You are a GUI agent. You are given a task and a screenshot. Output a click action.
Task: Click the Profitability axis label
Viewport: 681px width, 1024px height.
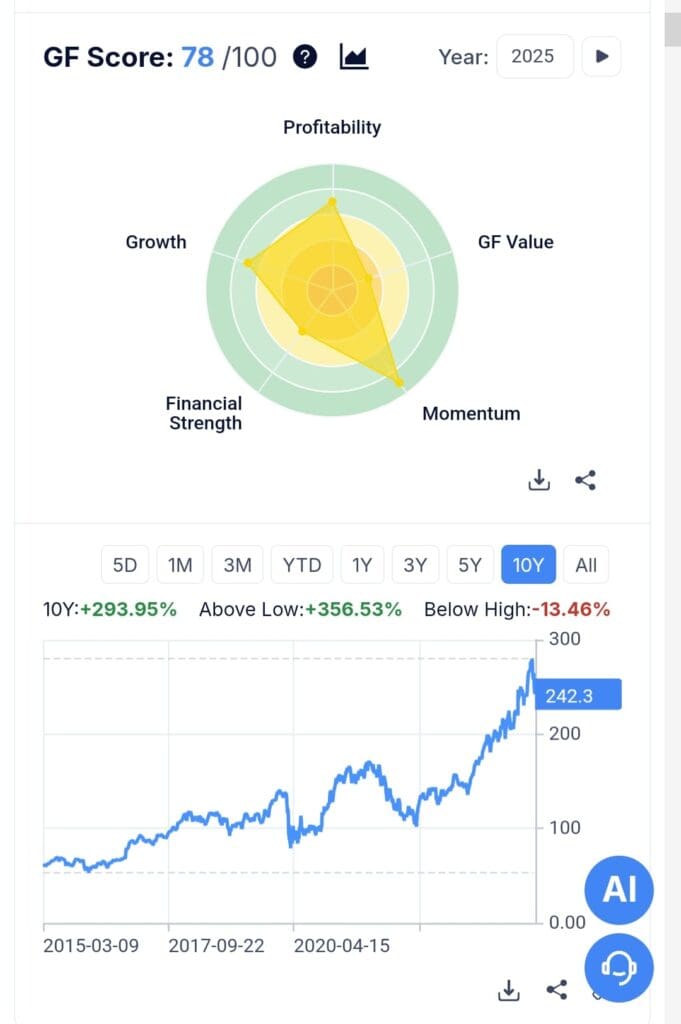pos(331,127)
